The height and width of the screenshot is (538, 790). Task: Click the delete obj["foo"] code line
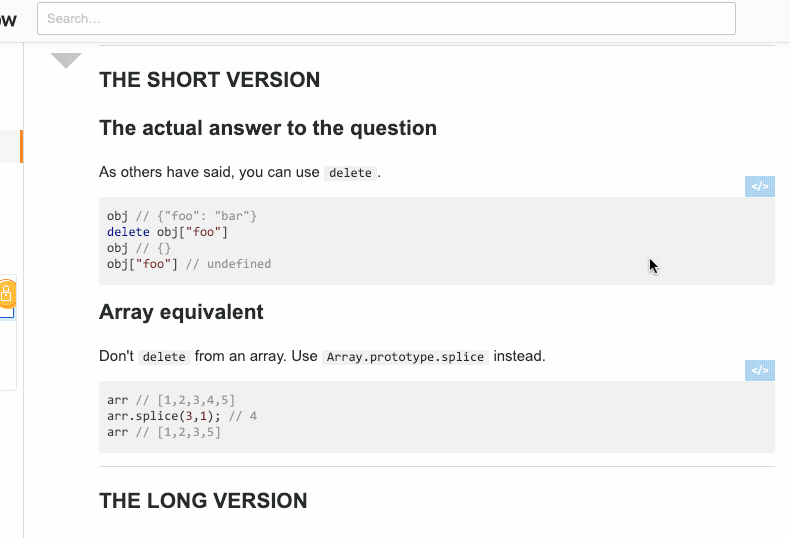pos(167,232)
